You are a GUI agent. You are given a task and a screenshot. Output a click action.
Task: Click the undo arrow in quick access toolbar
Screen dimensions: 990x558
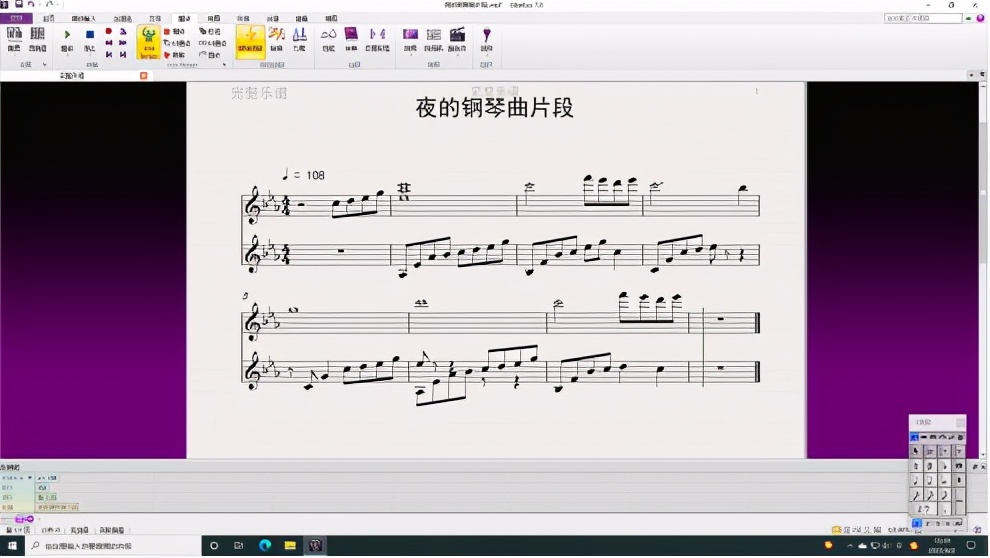pyautogui.click(x=31, y=4)
